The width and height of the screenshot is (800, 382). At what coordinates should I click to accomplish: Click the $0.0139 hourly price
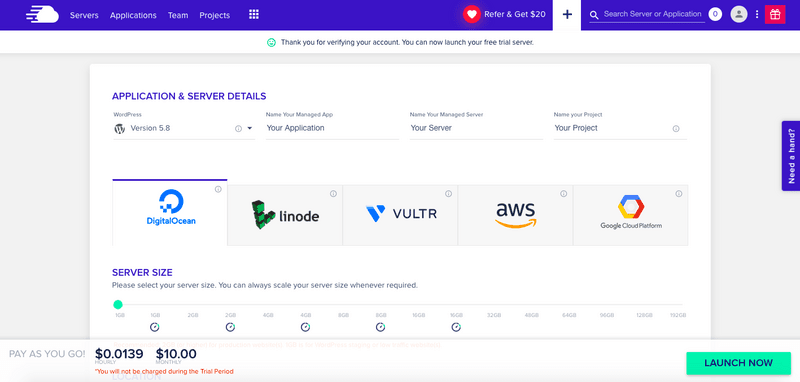pos(119,353)
